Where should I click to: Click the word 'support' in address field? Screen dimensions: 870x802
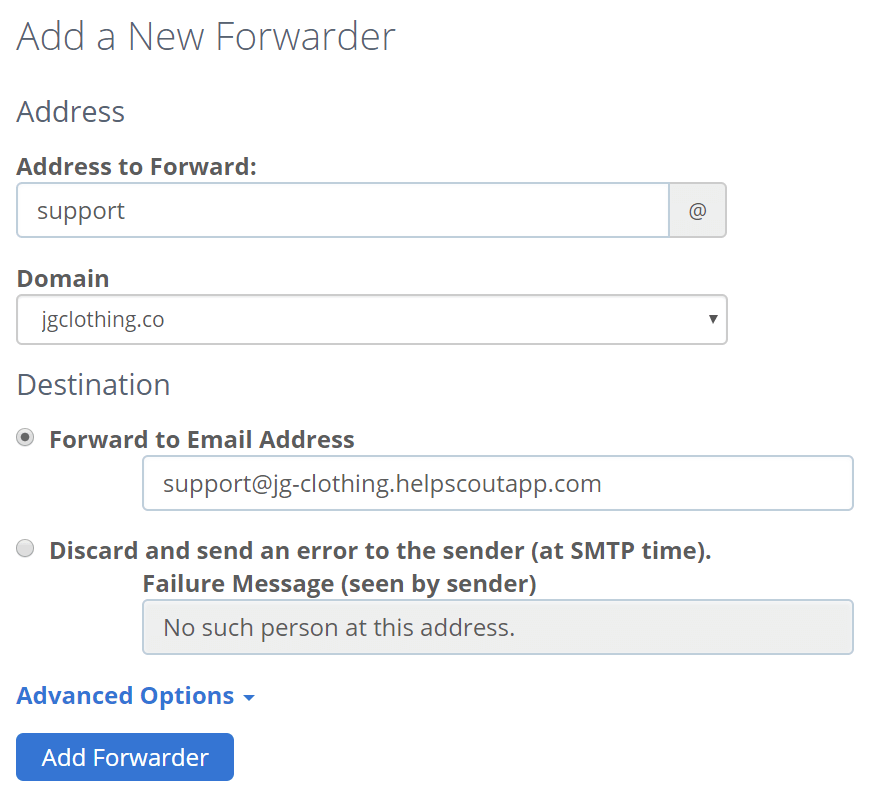[x=81, y=211]
